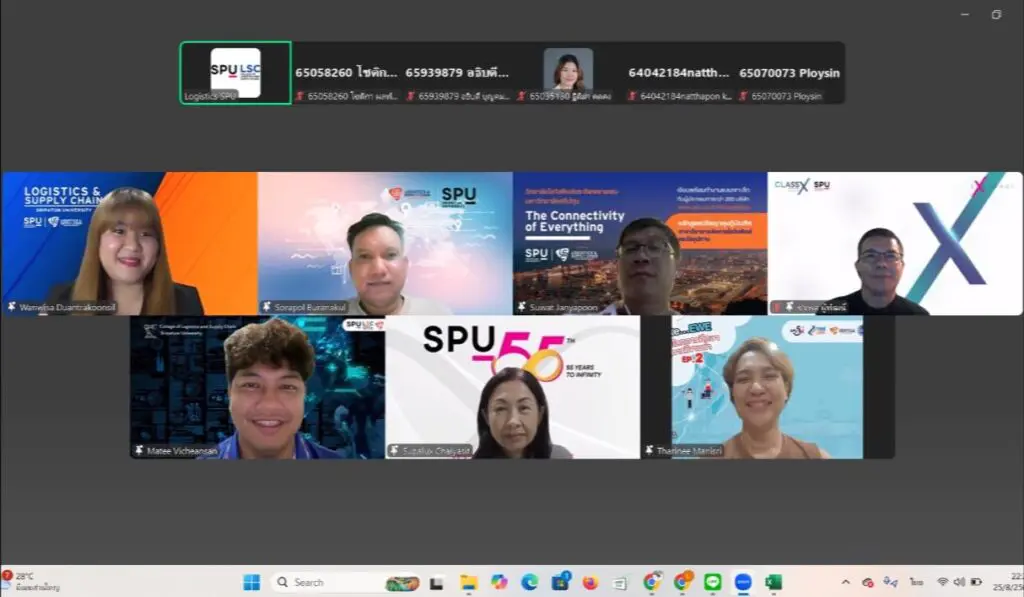
Task: Launch Microsoft Edge from the taskbar
Action: [x=529, y=582]
